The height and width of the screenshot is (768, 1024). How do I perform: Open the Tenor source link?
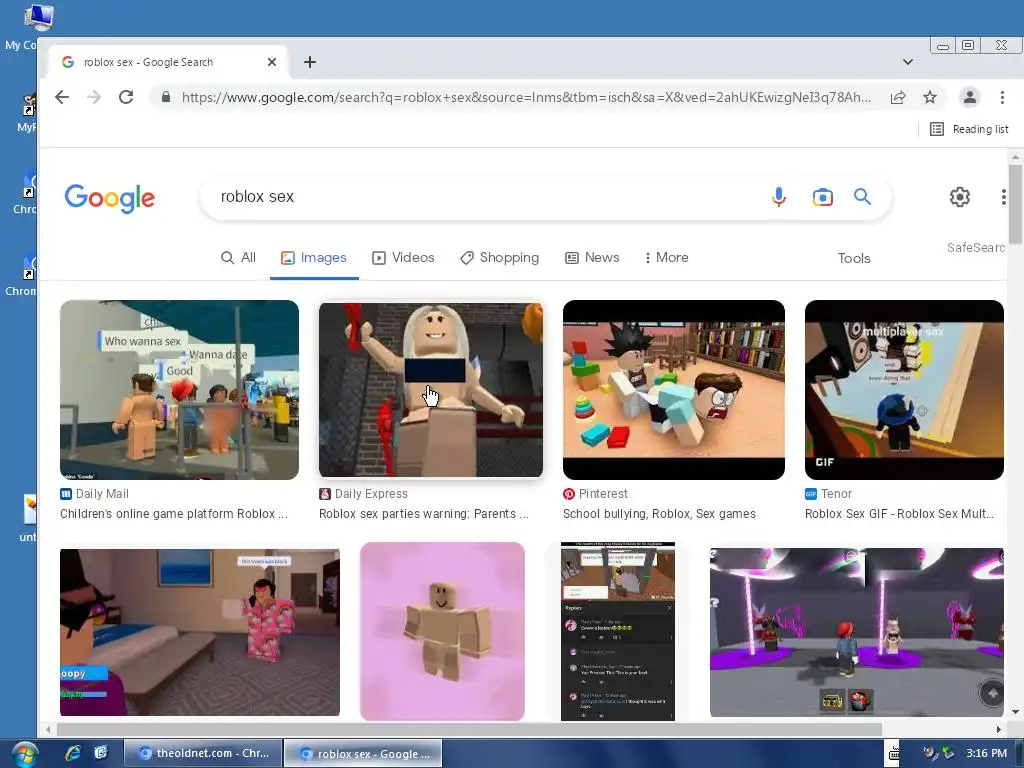tap(828, 494)
